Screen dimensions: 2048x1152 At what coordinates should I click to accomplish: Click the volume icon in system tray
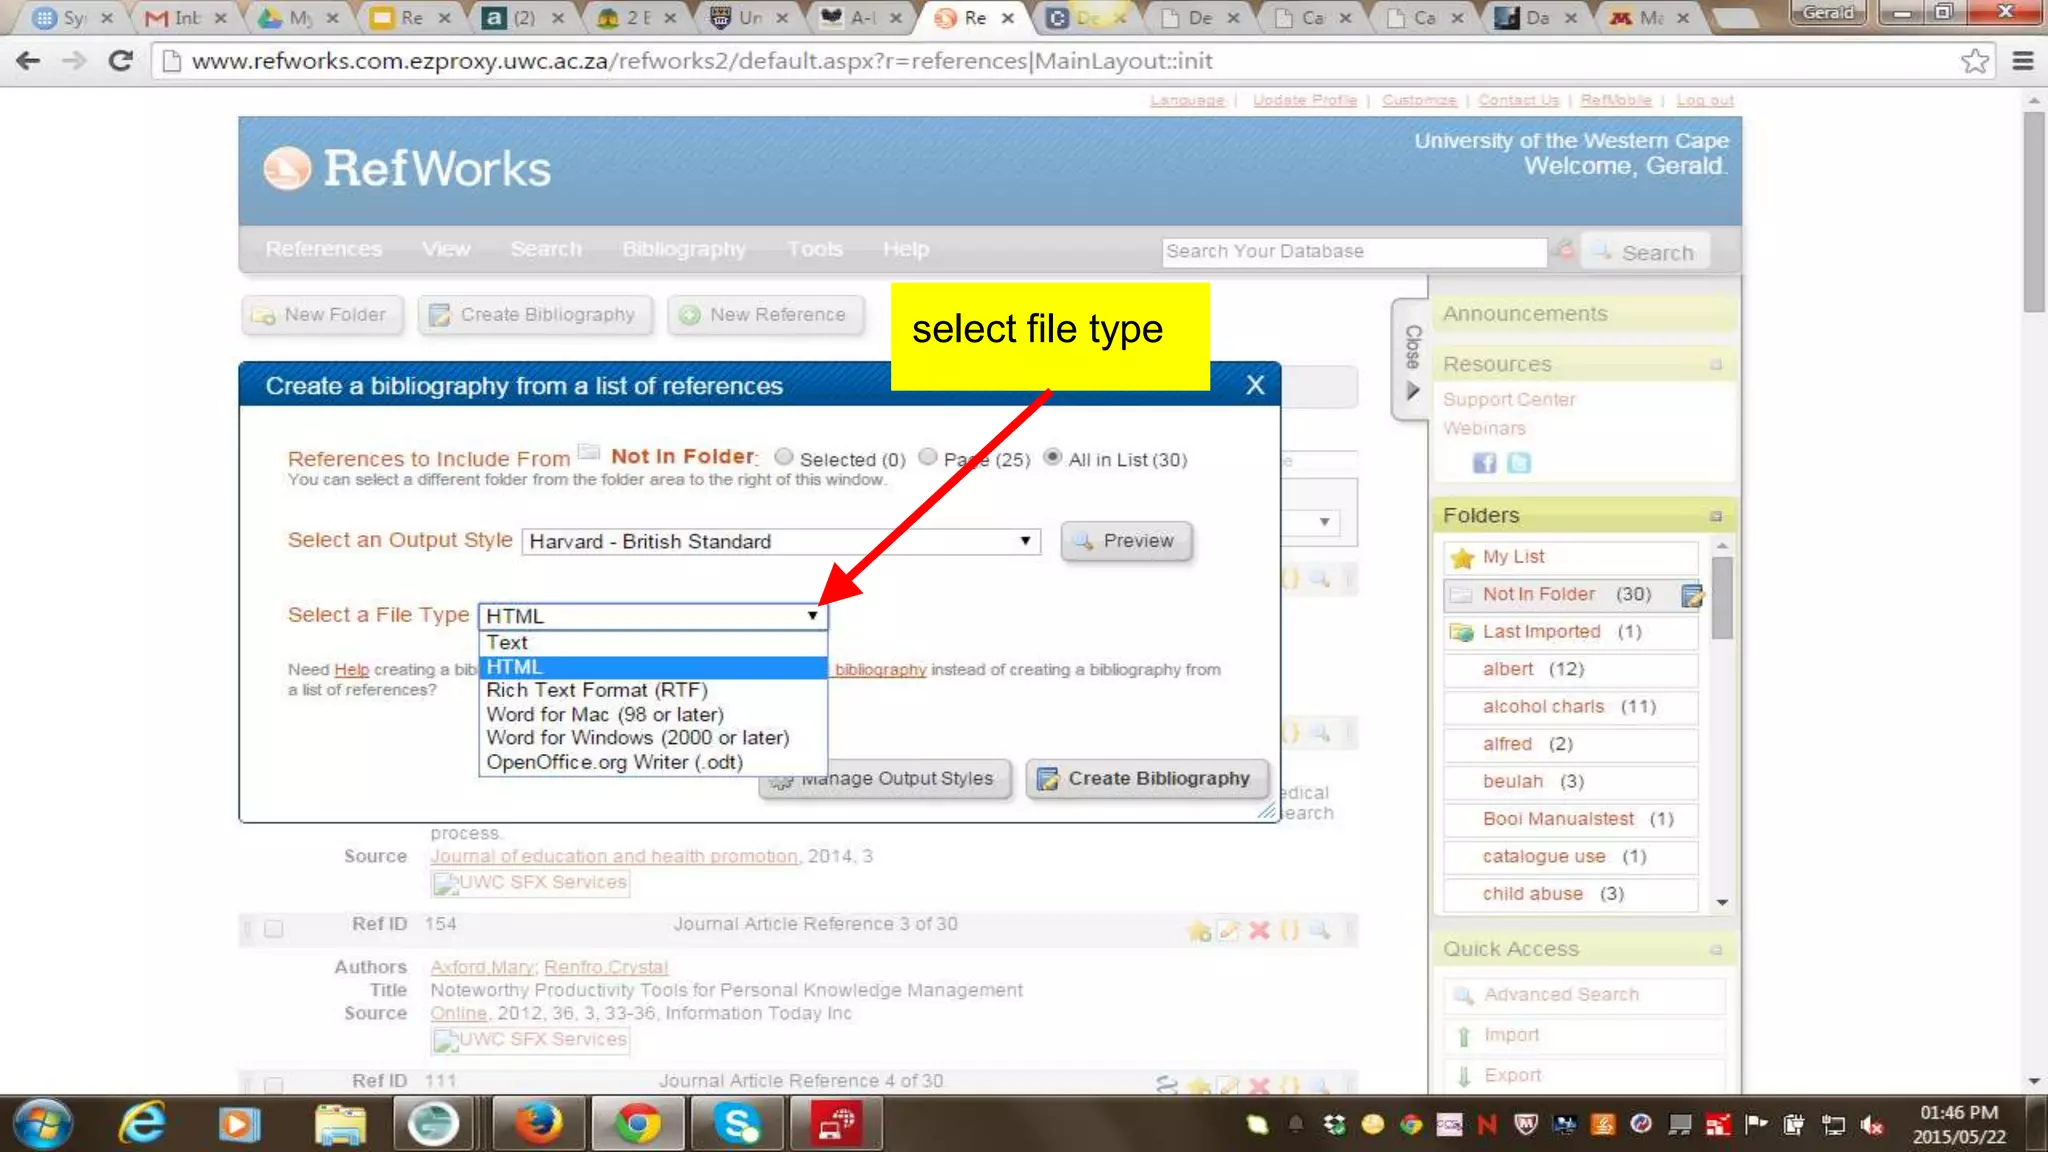coord(1871,1125)
